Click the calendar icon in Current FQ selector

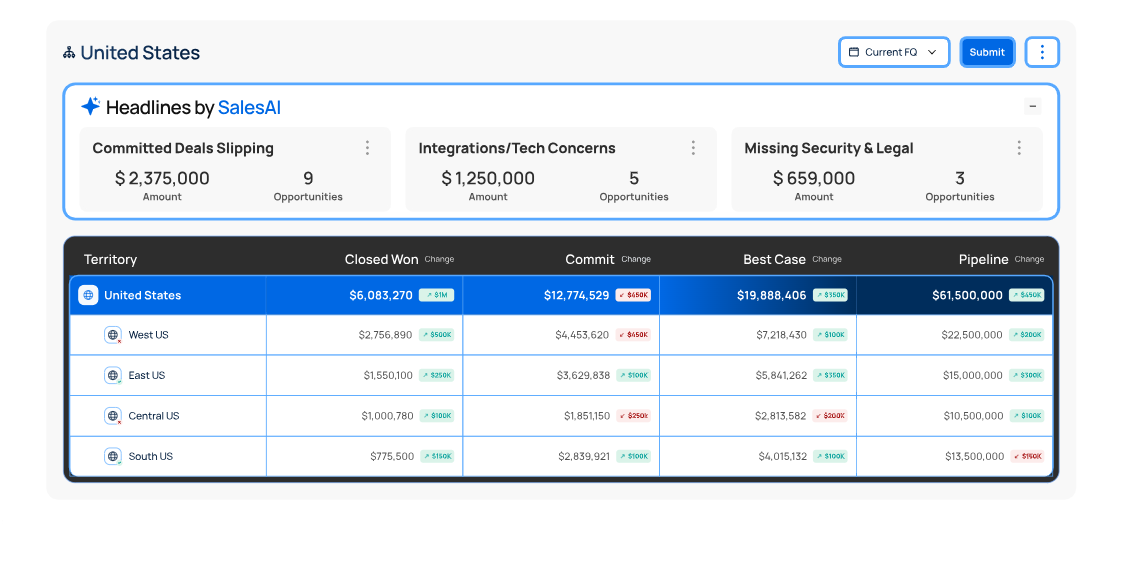coord(854,52)
